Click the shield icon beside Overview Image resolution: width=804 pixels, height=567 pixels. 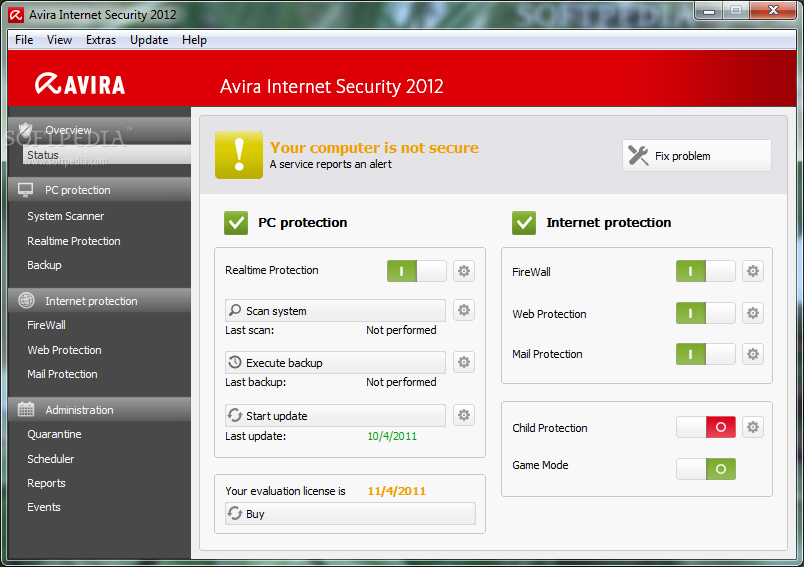point(26,130)
